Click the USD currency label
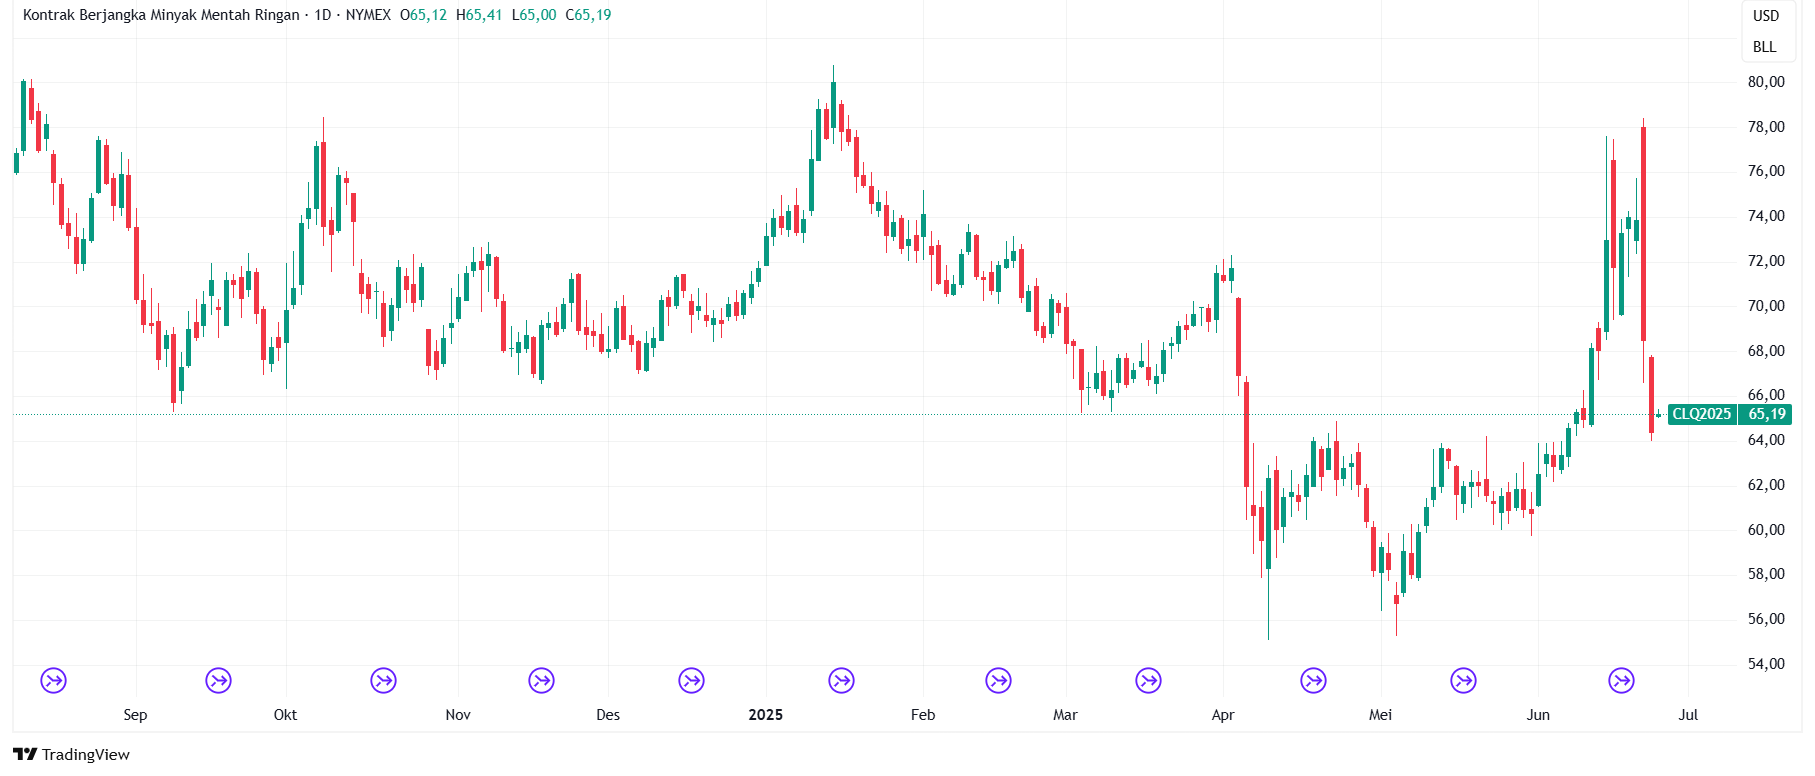The height and width of the screenshot is (776, 1815). tap(1766, 16)
